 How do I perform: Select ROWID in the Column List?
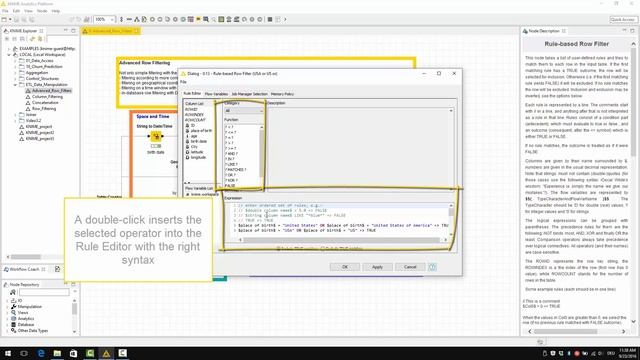point(191,109)
